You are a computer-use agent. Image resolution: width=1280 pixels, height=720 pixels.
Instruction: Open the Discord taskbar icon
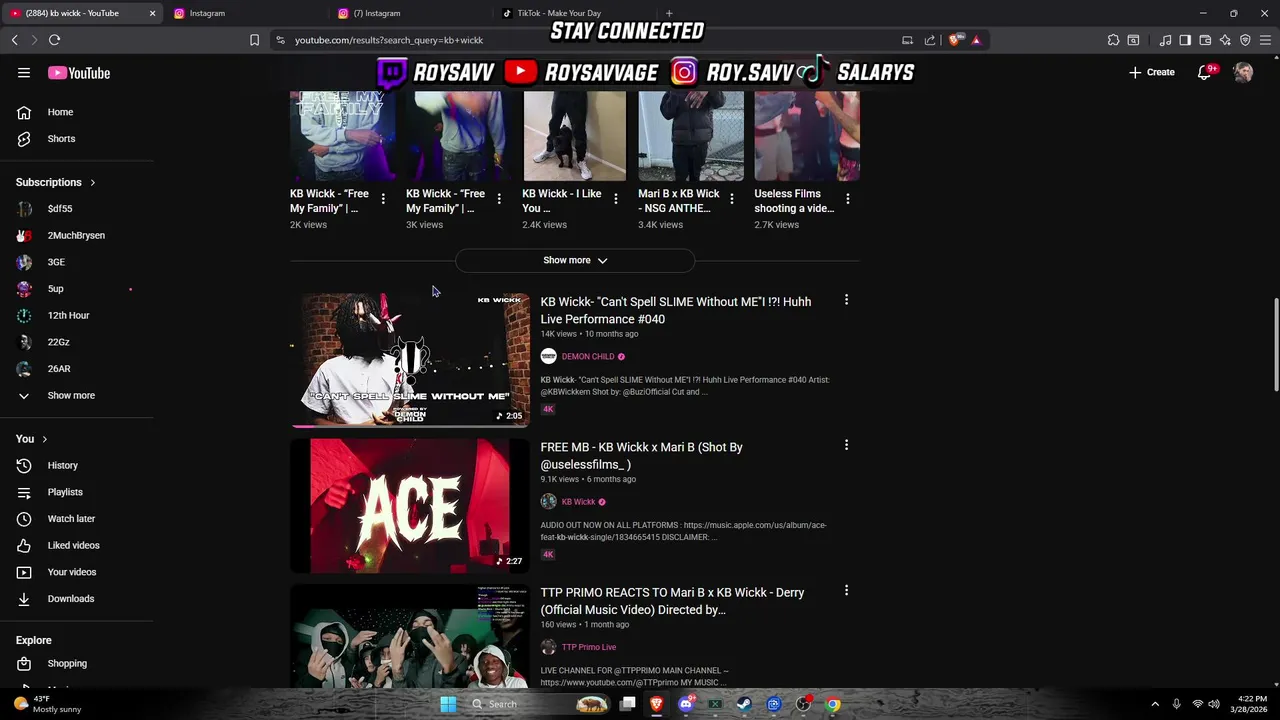pos(686,704)
